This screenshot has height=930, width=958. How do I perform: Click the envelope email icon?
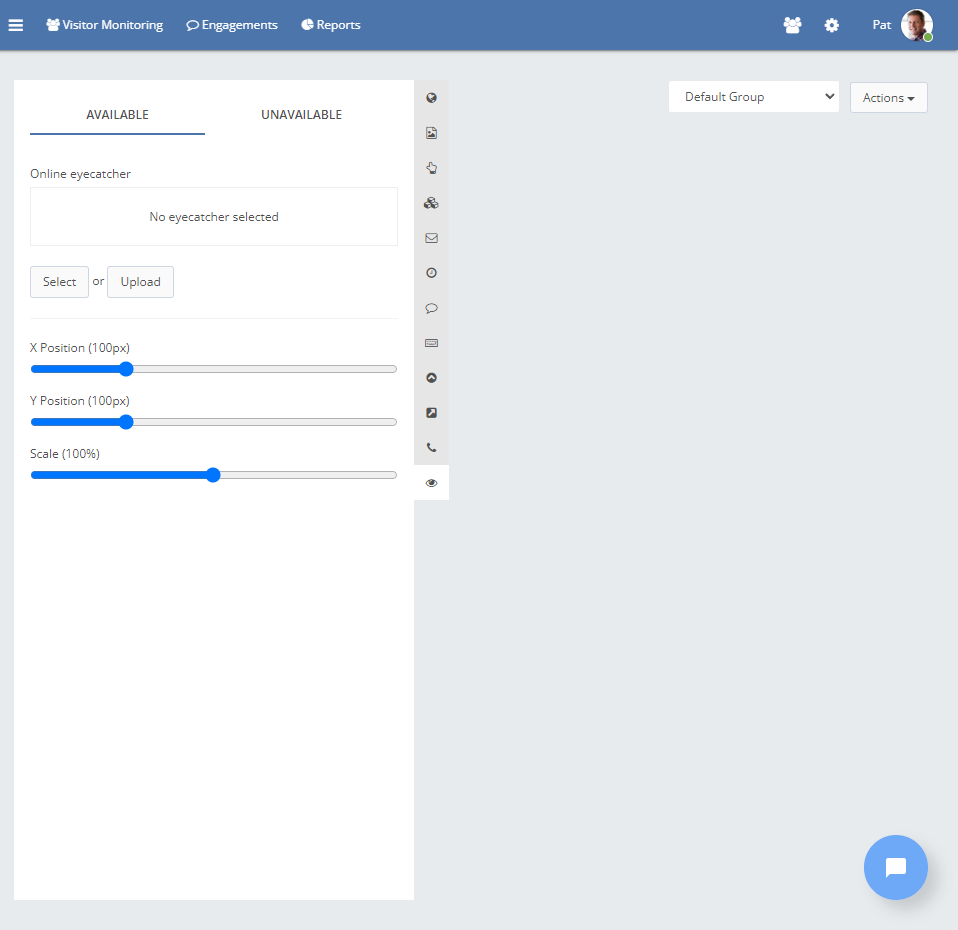431,238
